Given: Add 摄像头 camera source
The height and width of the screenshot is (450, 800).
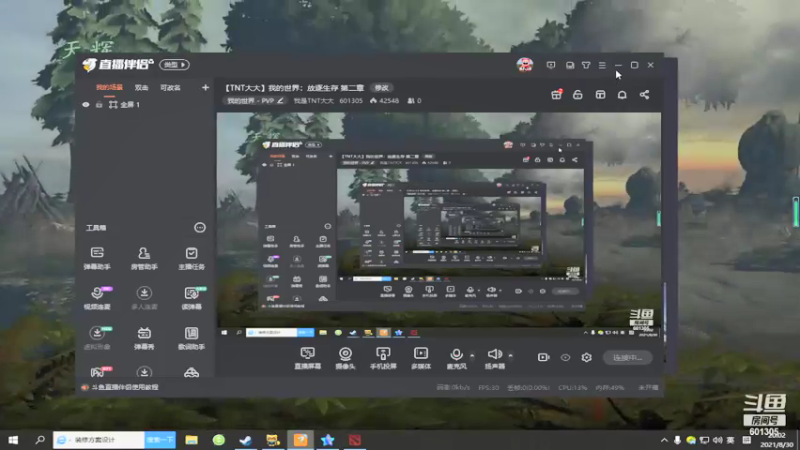Looking at the screenshot, I should (345, 358).
